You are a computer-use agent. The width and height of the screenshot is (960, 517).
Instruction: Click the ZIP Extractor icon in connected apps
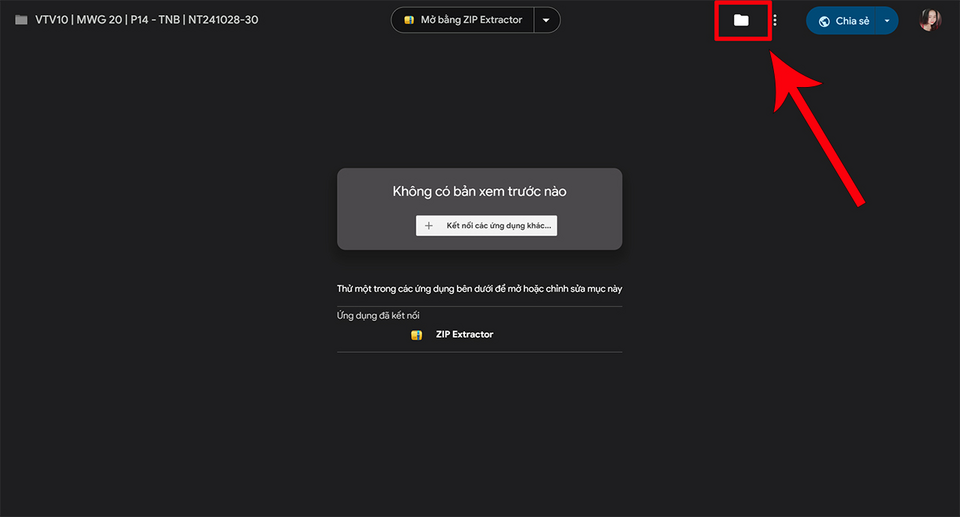click(417, 335)
